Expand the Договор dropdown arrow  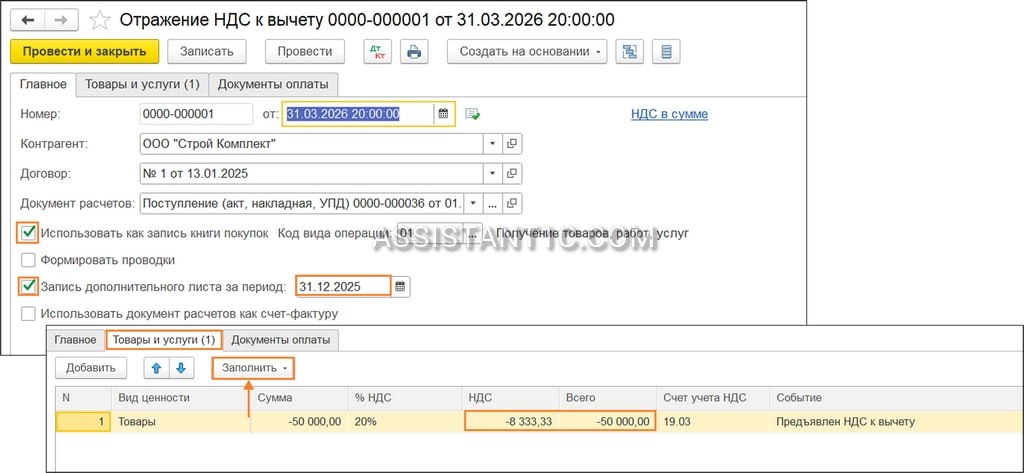tap(492, 174)
